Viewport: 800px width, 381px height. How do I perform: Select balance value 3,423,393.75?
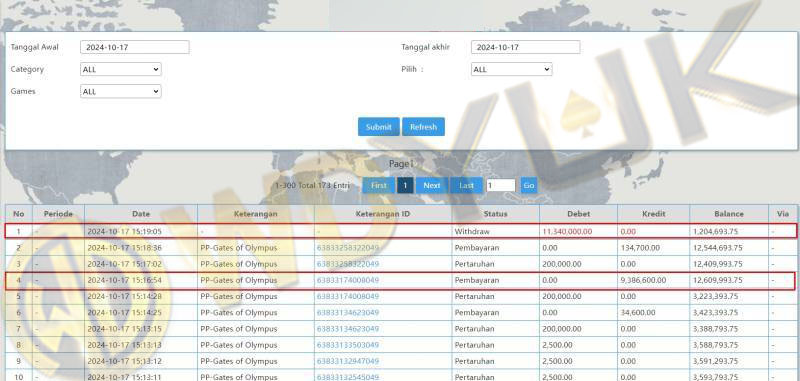click(715, 313)
